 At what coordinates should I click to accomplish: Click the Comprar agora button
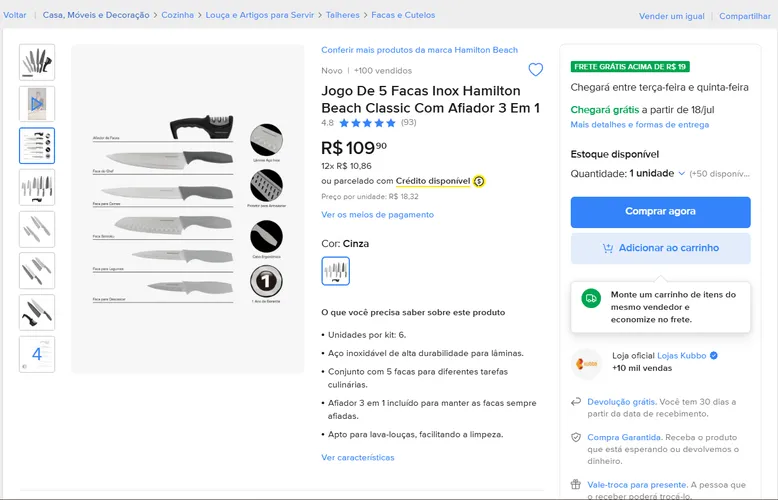(x=660, y=212)
